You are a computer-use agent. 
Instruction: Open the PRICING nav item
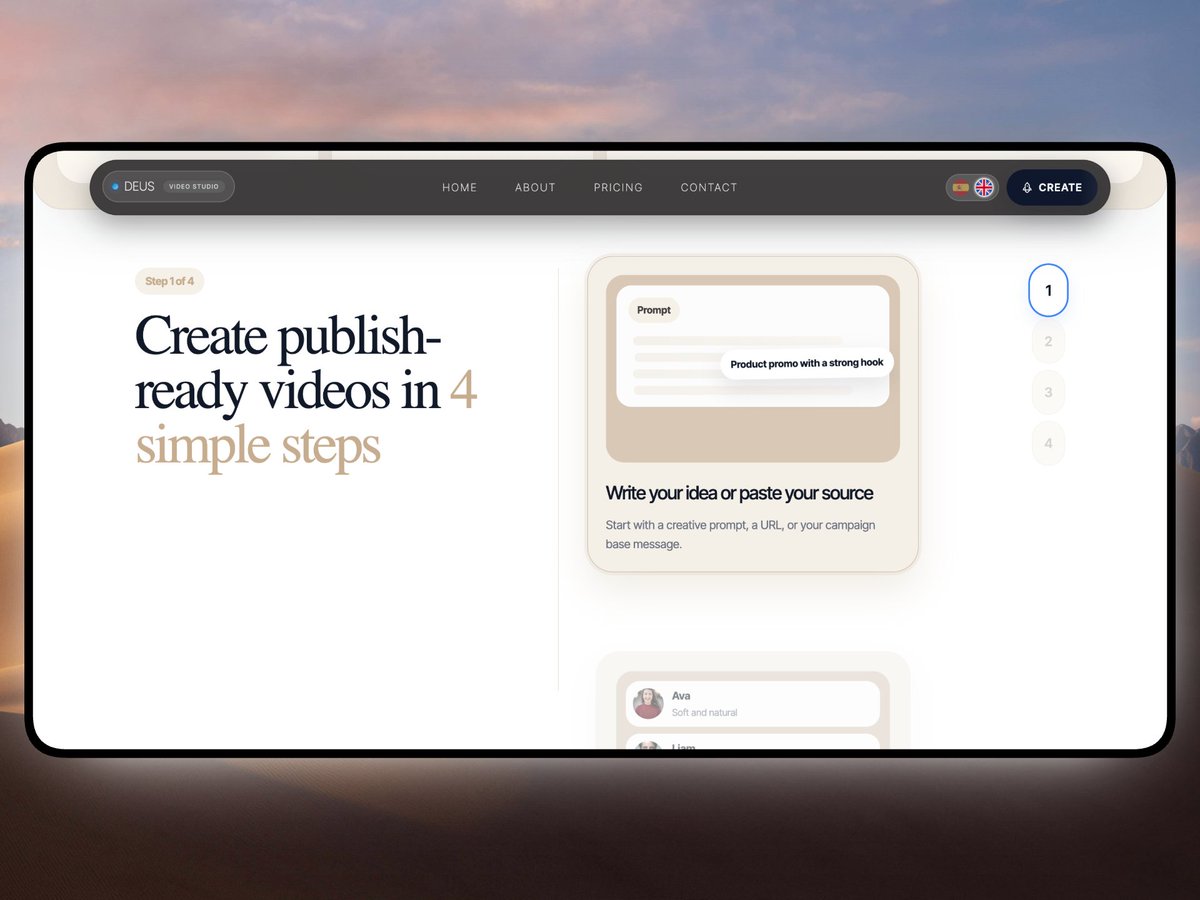[618, 188]
